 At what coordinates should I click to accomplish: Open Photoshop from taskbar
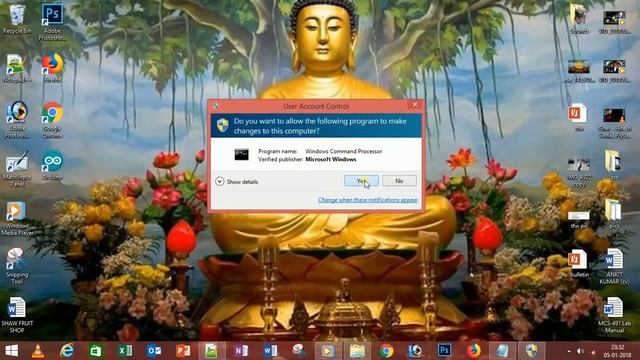tap(444, 351)
